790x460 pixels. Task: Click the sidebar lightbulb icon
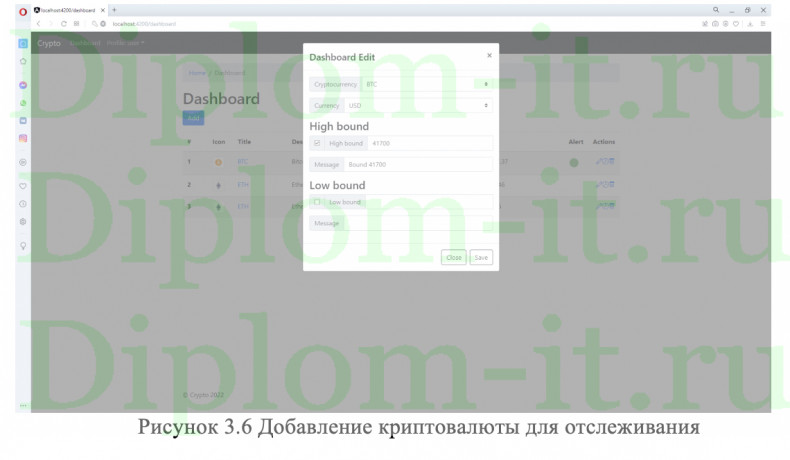click(23, 246)
